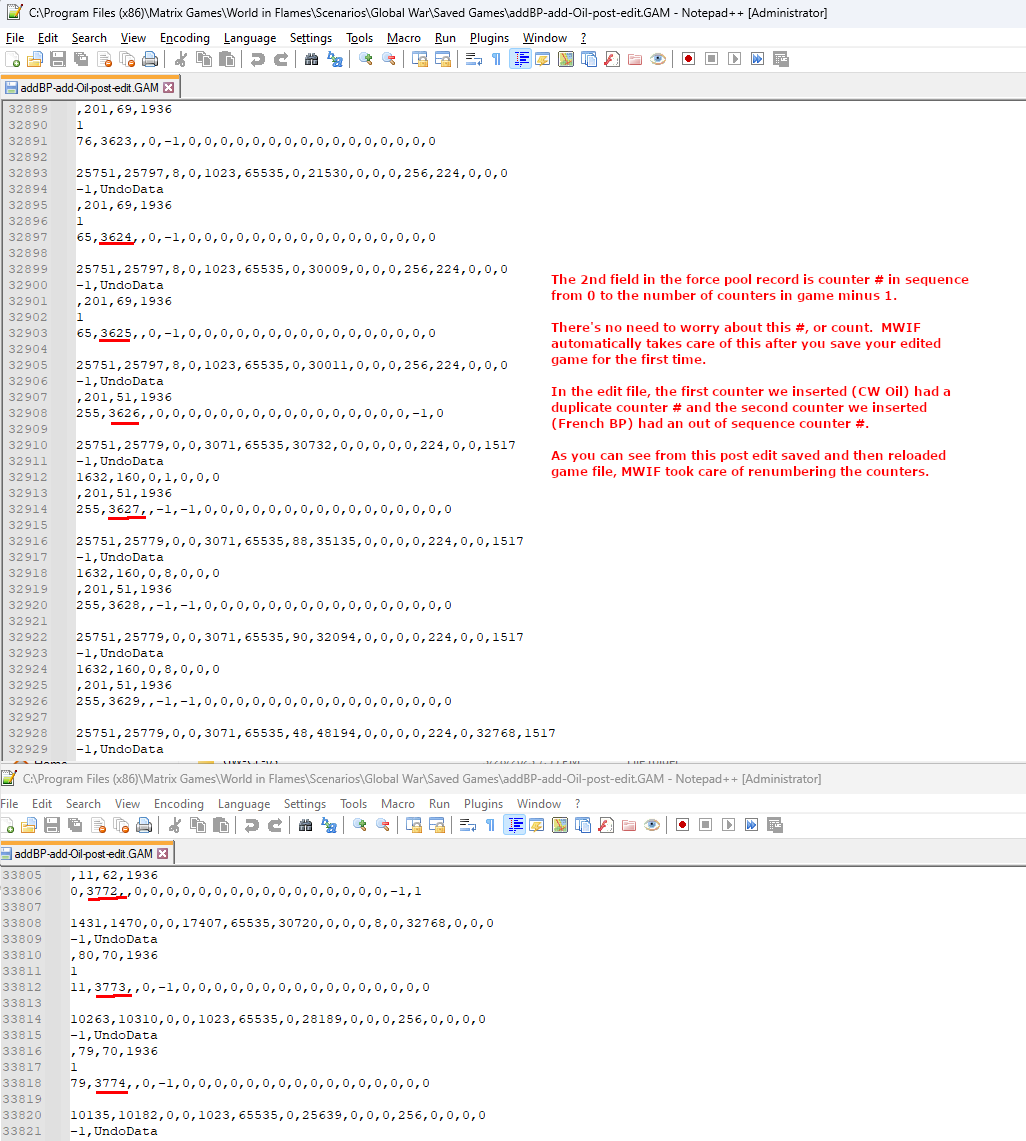
Task: Click Print icon in lower window toolbar
Action: point(144,825)
